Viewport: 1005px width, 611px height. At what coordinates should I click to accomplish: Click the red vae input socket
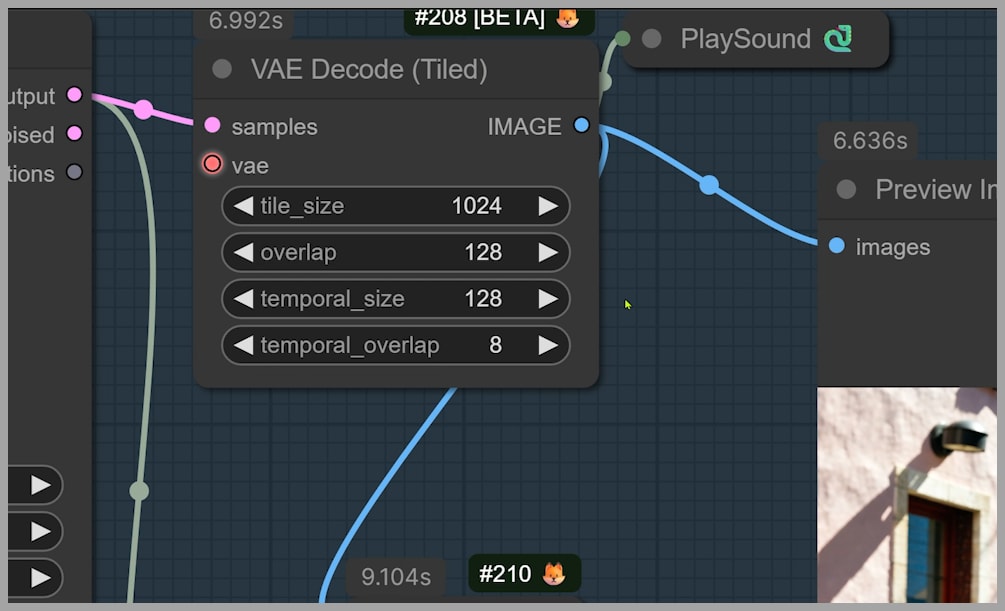pos(212,164)
